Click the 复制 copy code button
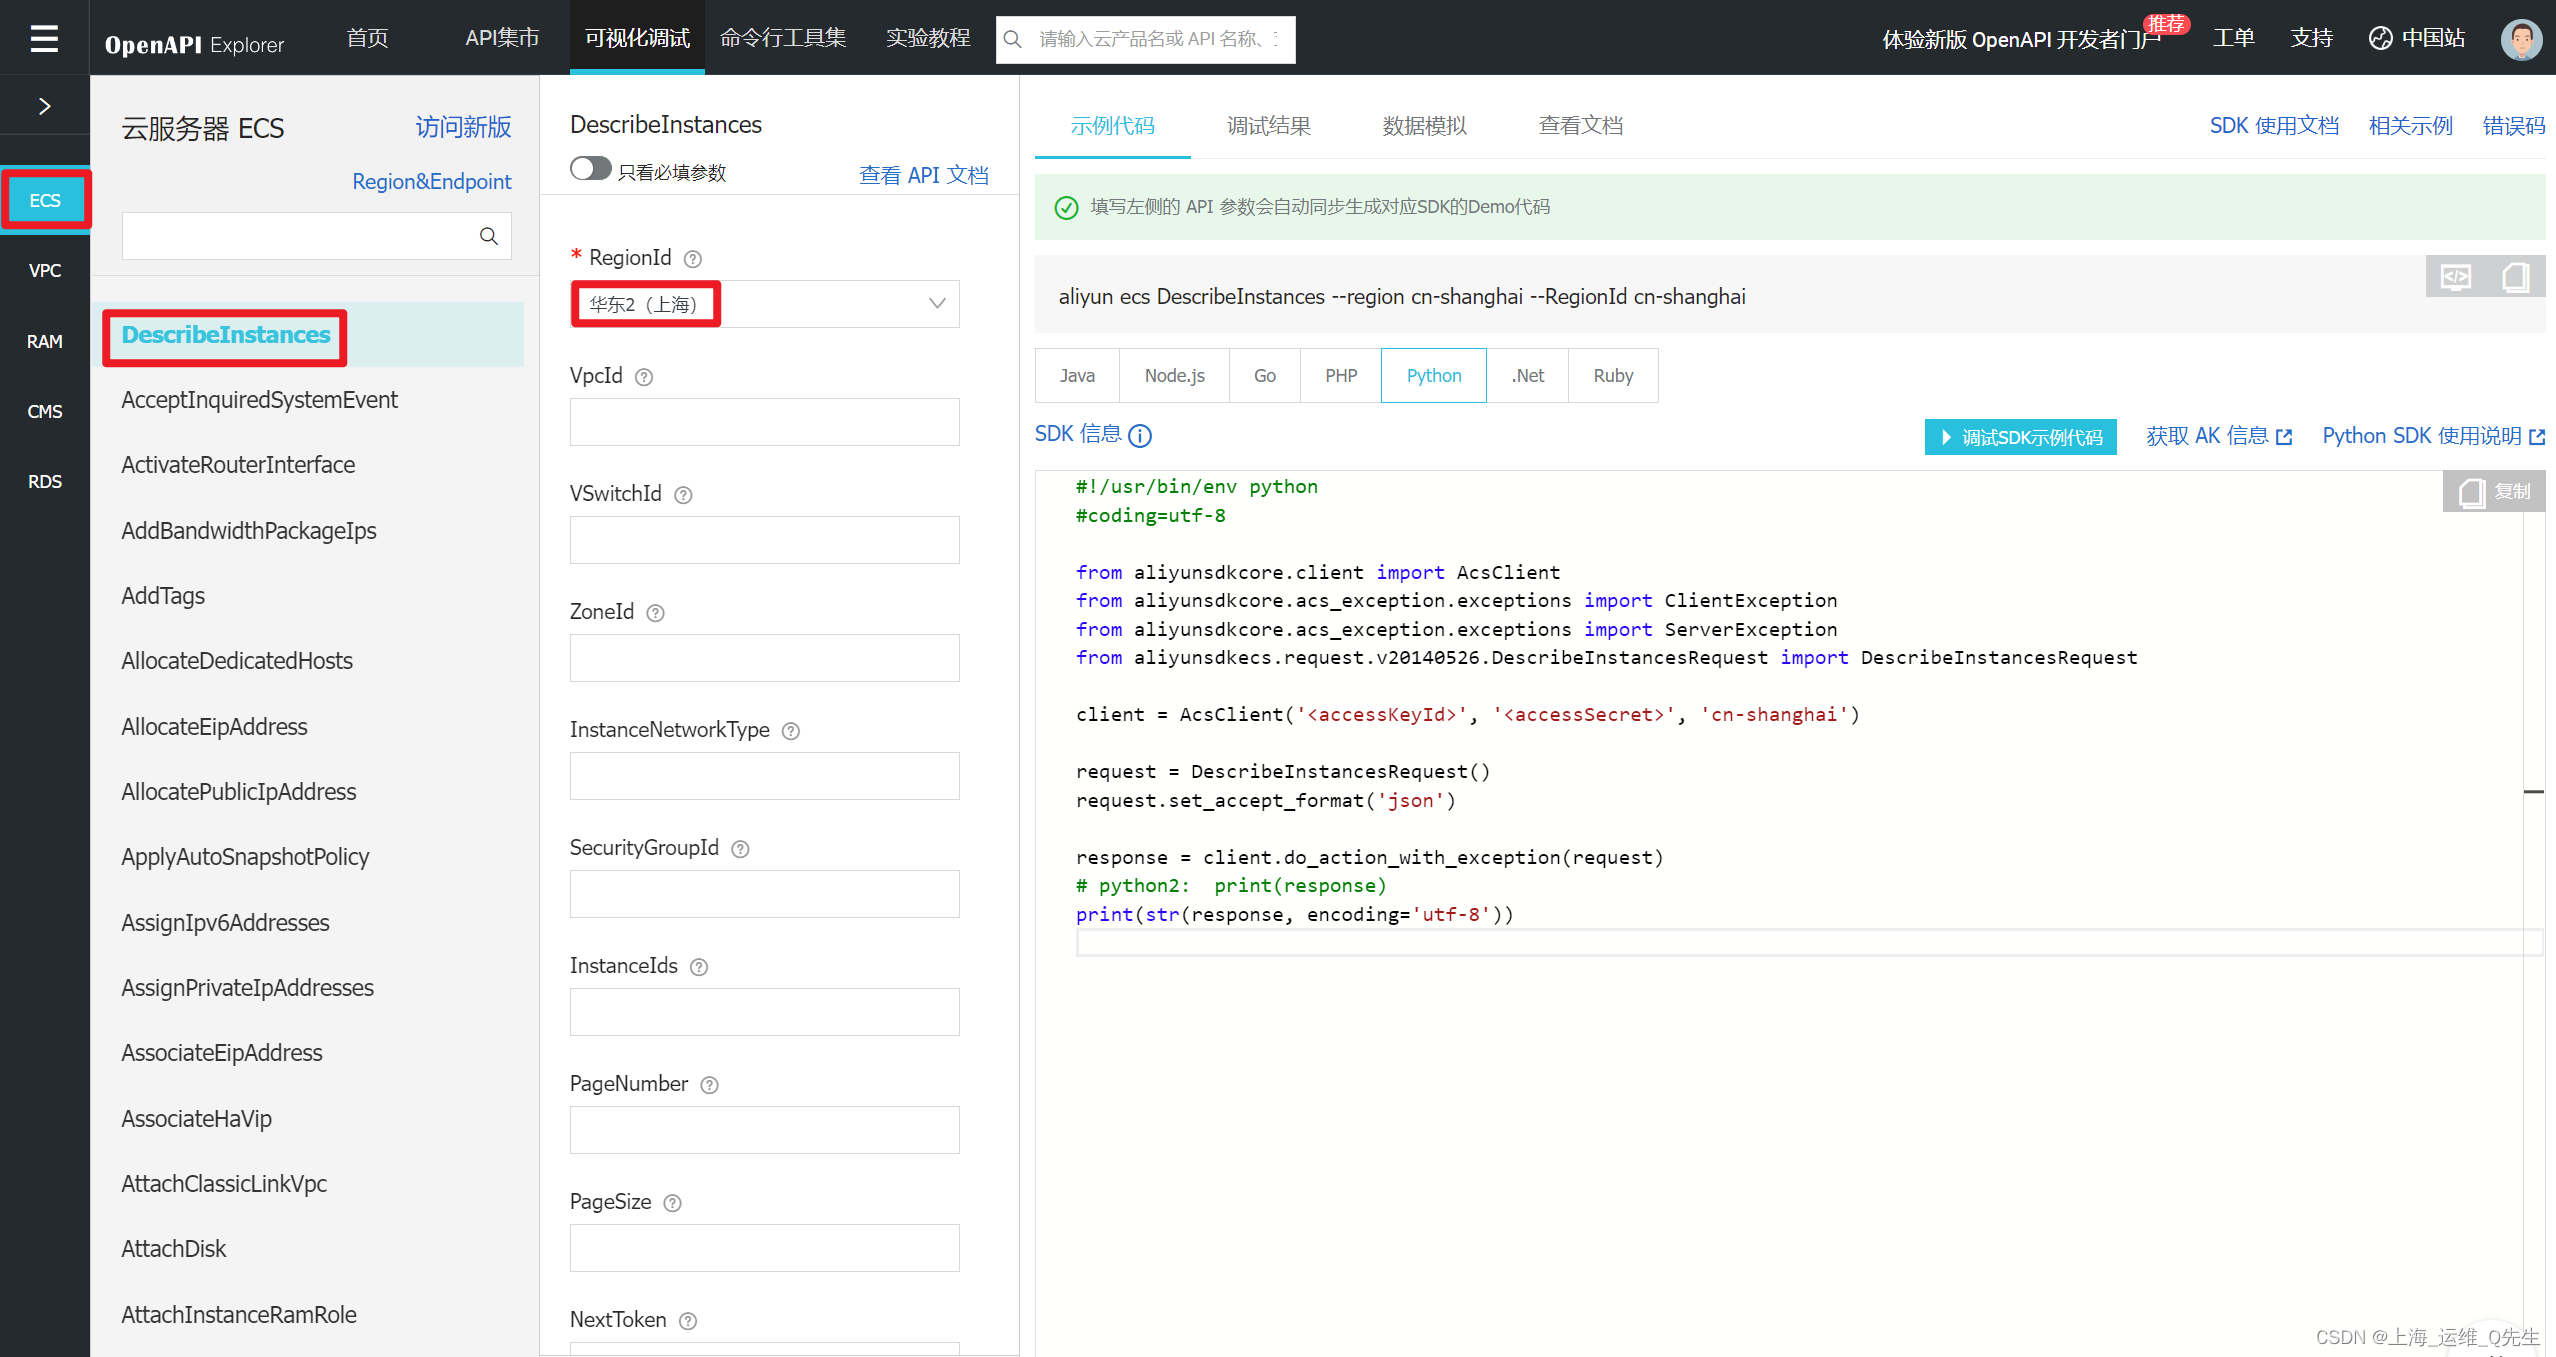2556x1357 pixels. pos(2494,492)
